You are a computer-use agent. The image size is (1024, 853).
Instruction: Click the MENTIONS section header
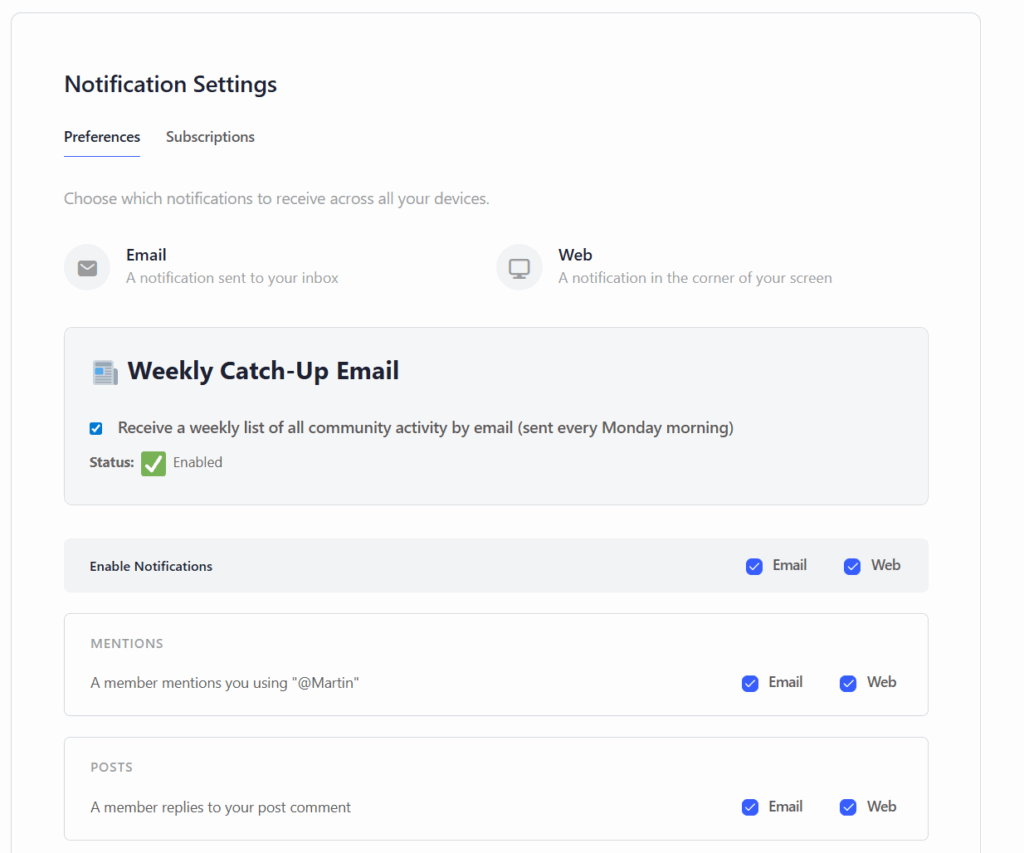coord(126,644)
